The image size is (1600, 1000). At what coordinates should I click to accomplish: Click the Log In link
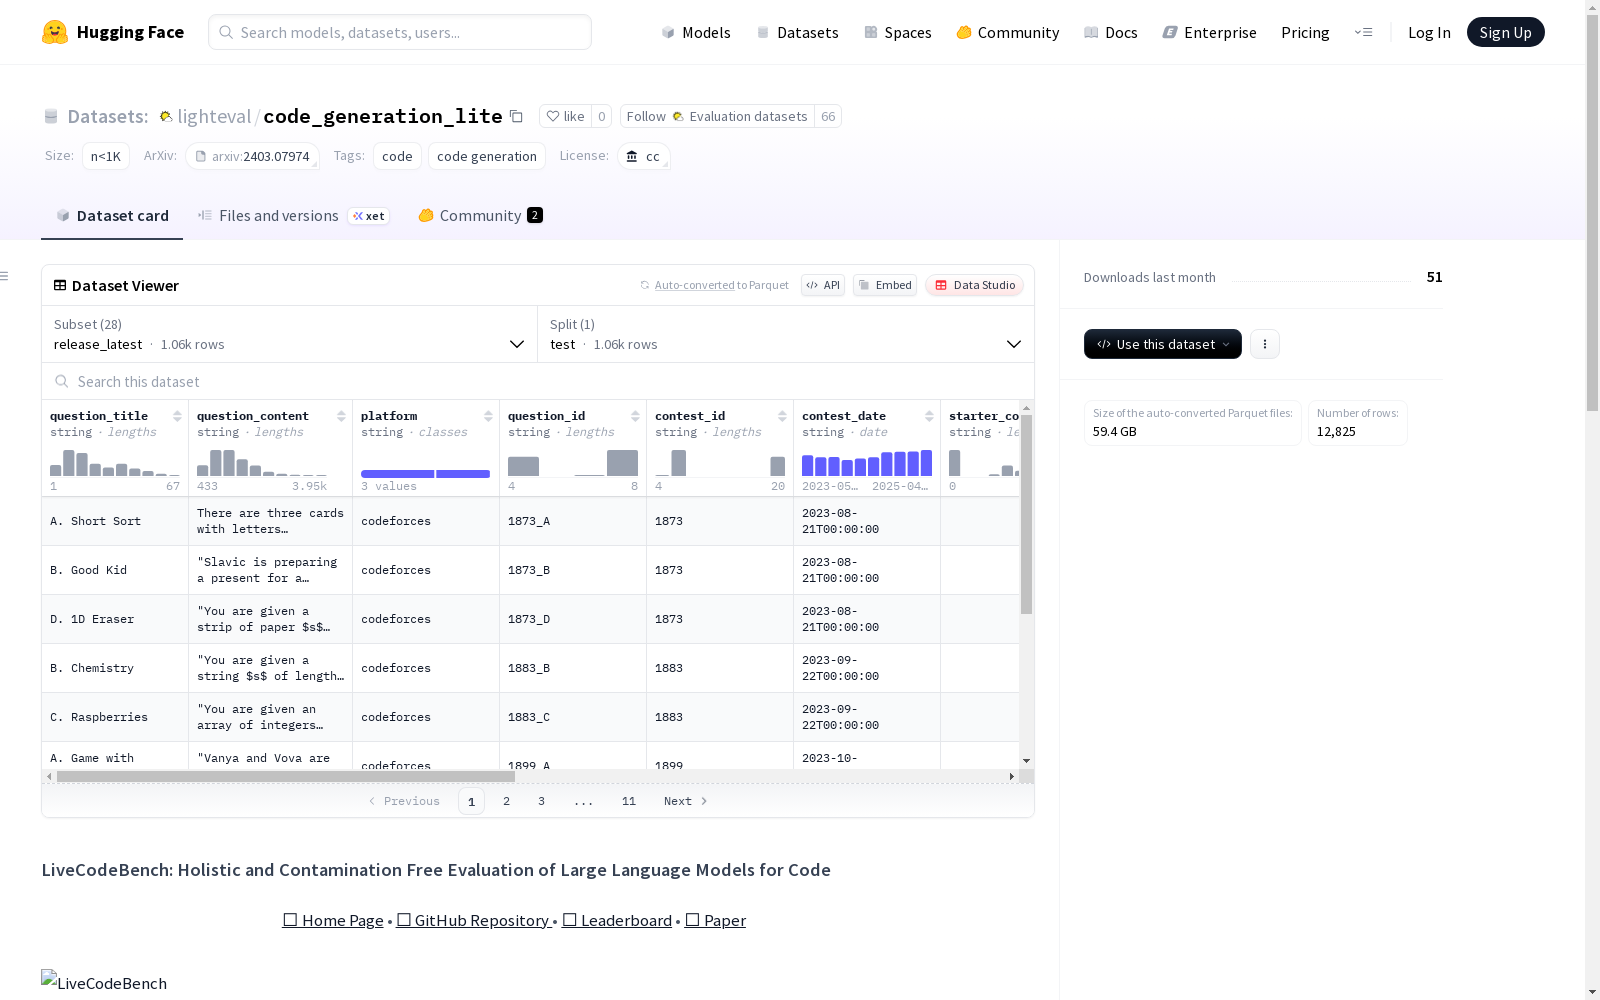click(1429, 32)
